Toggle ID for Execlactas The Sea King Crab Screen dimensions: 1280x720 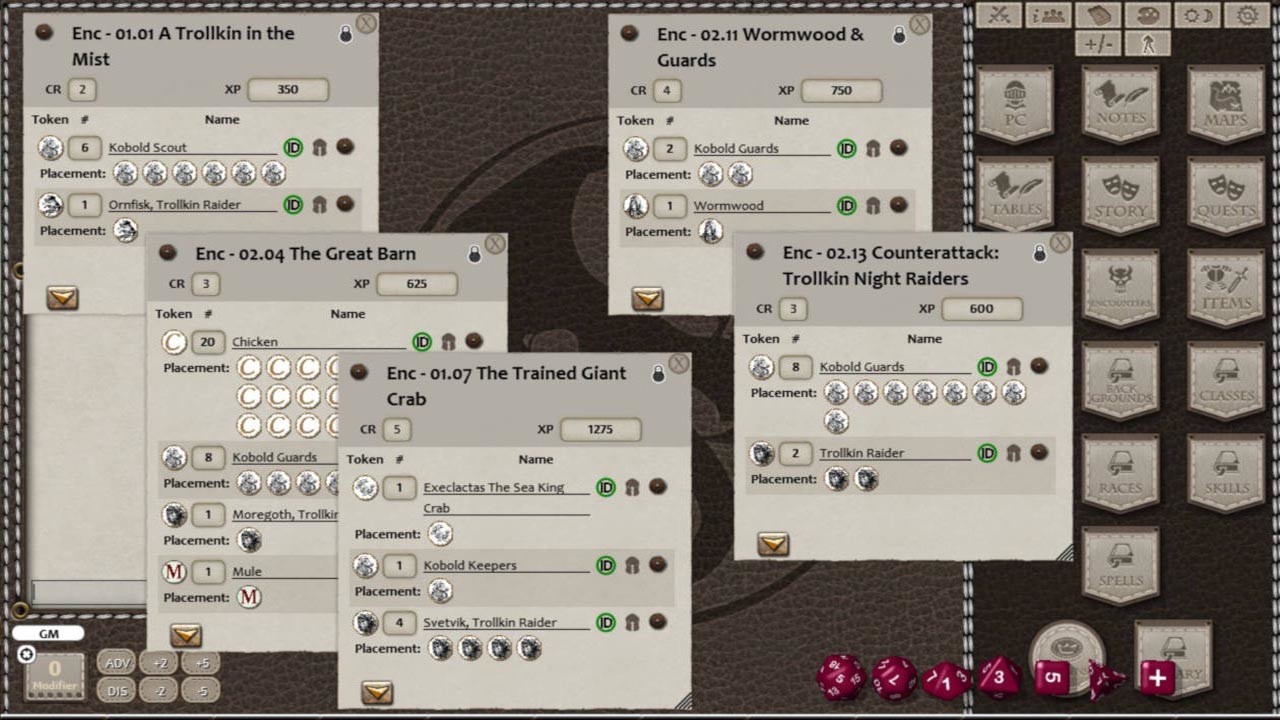[x=605, y=487]
